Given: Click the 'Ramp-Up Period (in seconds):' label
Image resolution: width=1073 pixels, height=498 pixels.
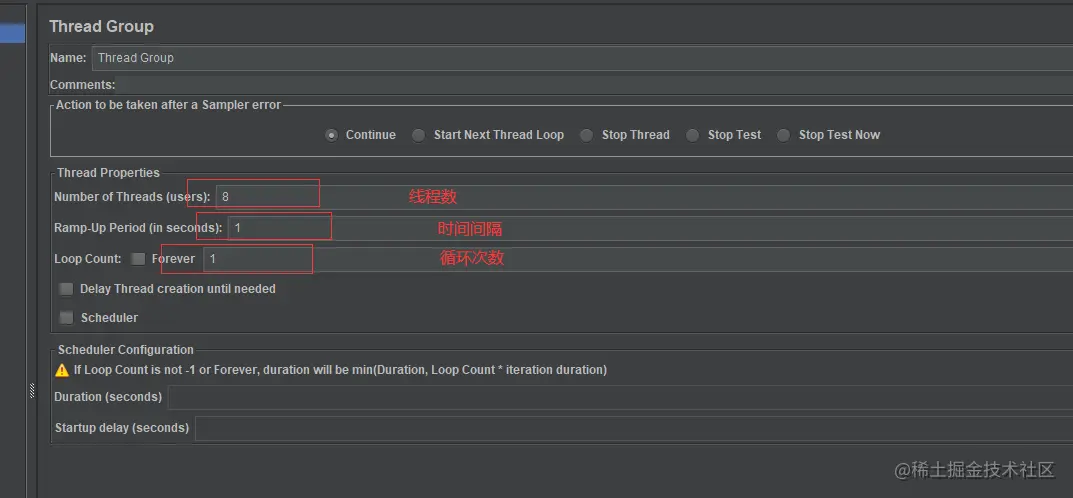Looking at the screenshot, I should point(138,228).
